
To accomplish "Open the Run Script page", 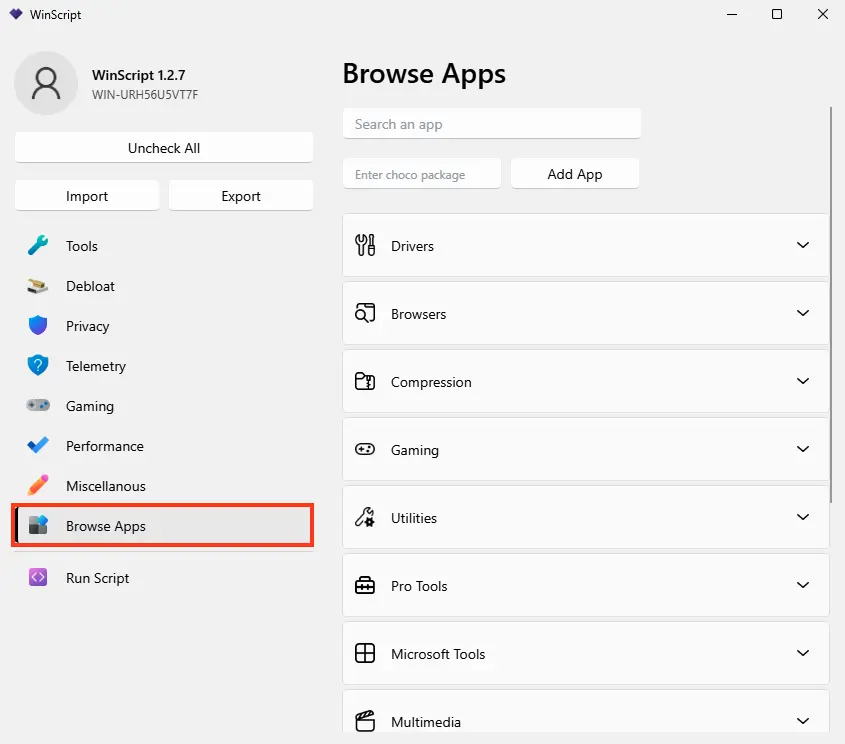I will (163, 578).
